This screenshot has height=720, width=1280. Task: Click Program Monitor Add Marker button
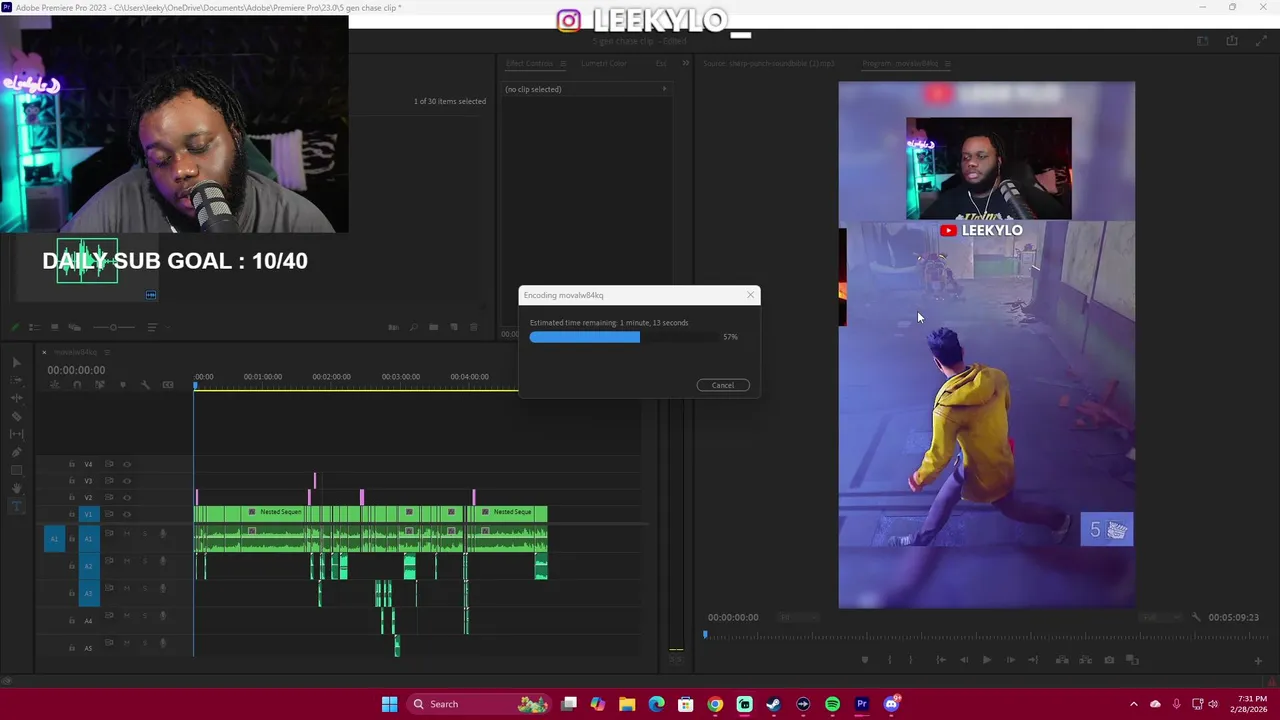point(864,660)
